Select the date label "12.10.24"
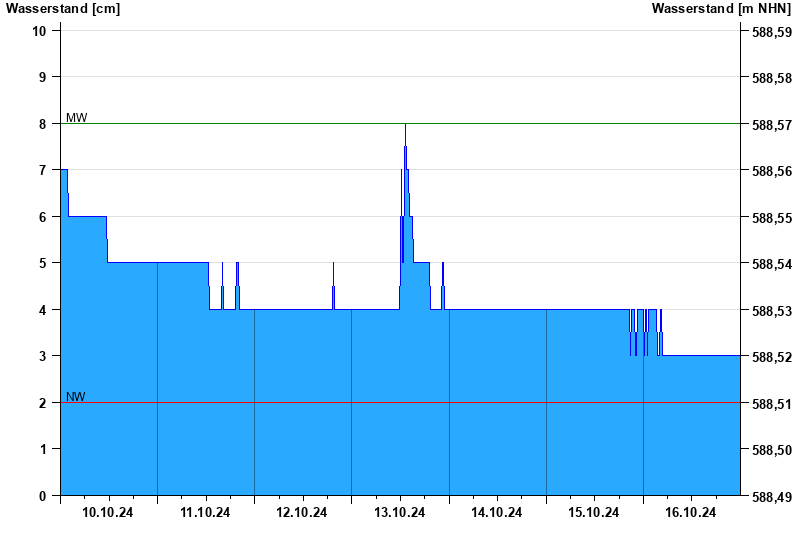The height and width of the screenshot is (550, 800). [302, 512]
